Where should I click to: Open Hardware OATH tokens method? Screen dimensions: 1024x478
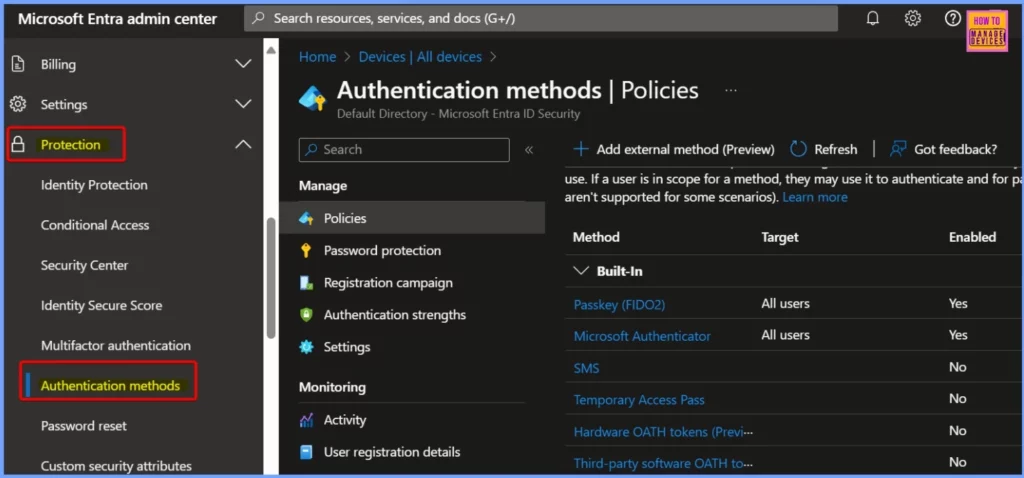[663, 432]
